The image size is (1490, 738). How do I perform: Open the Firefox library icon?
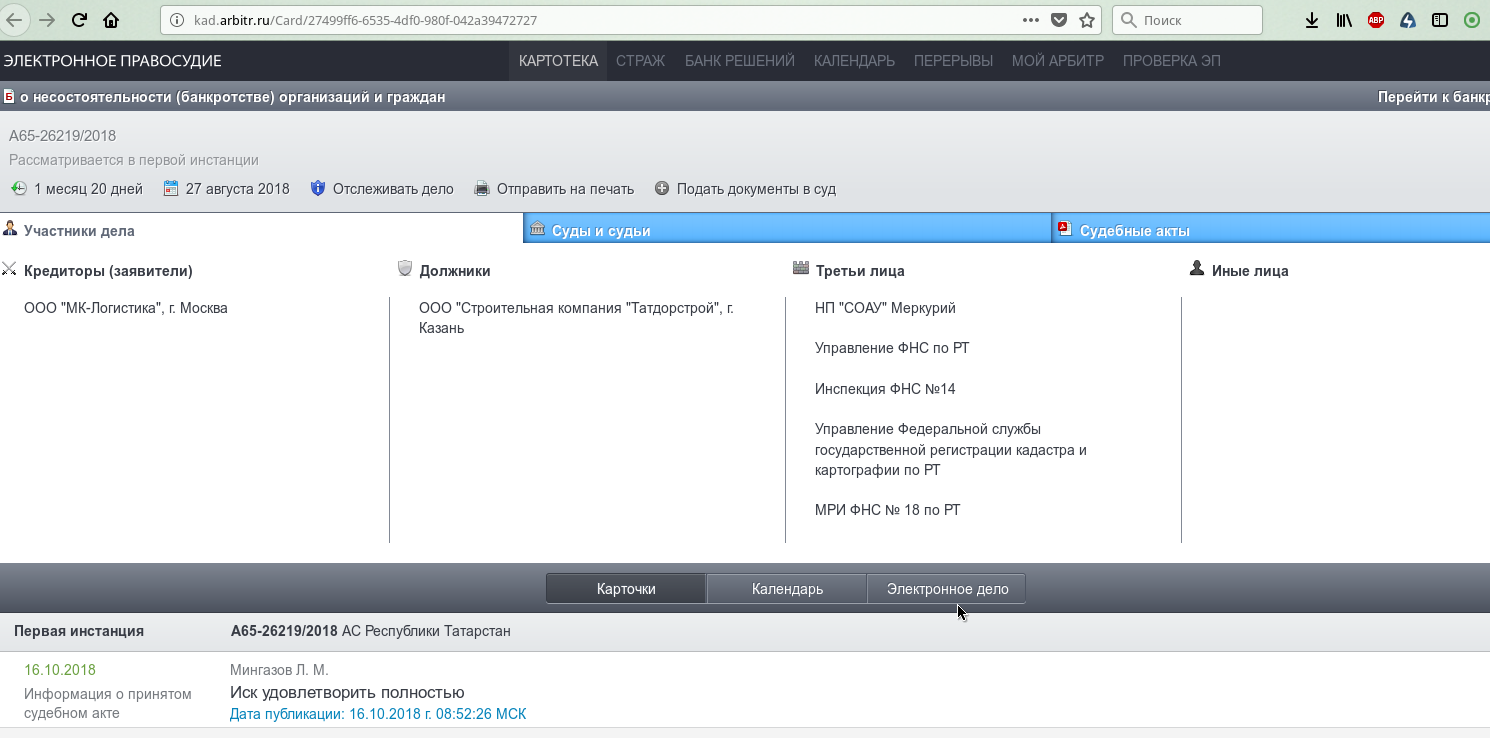pos(1344,20)
